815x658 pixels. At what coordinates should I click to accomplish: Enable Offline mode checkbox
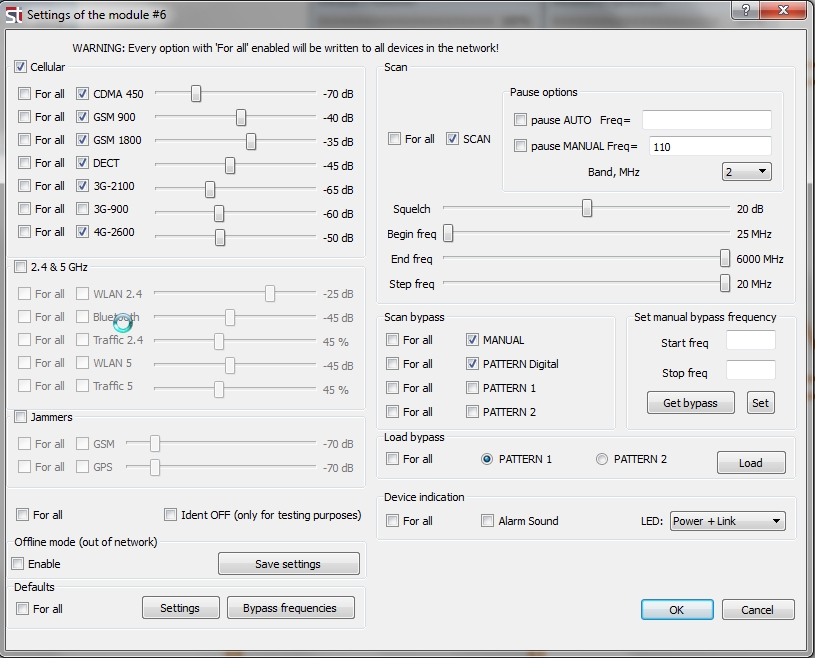pos(18,563)
